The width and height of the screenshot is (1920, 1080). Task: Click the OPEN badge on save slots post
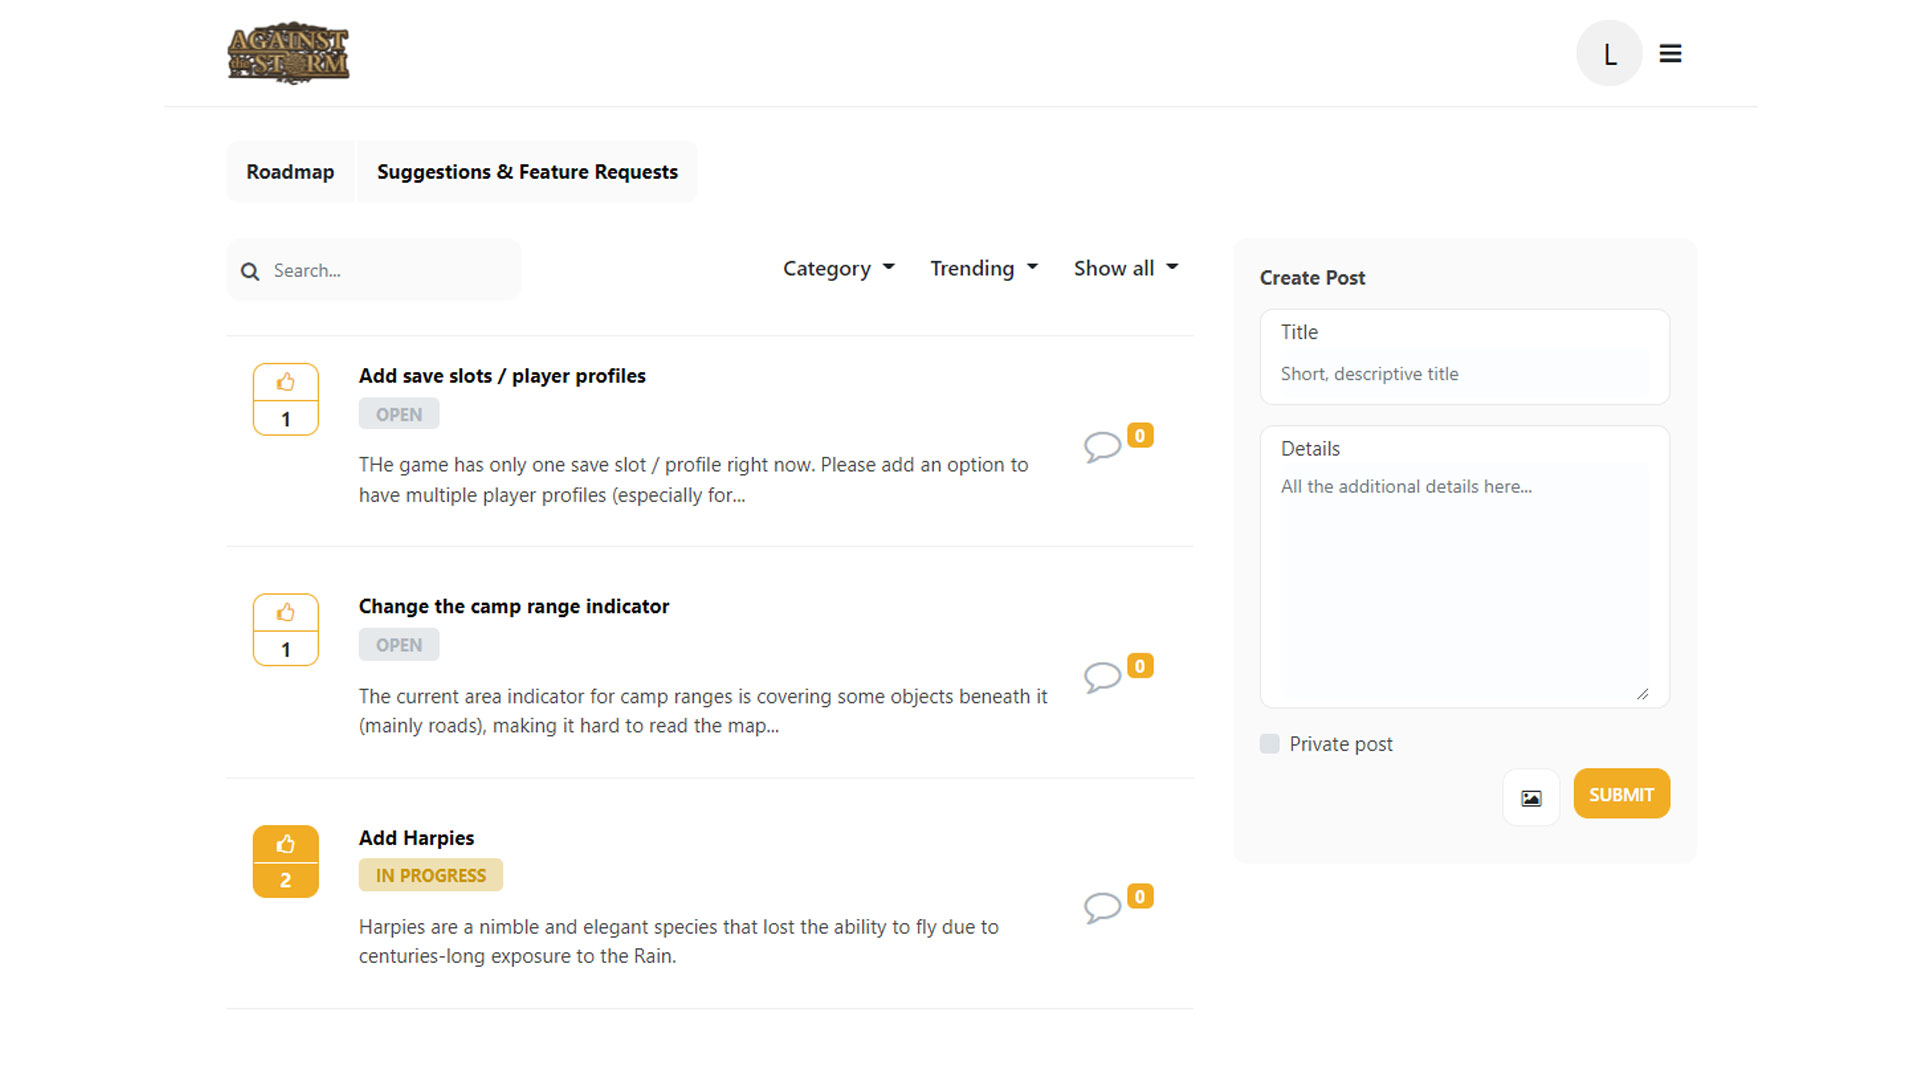(x=399, y=414)
